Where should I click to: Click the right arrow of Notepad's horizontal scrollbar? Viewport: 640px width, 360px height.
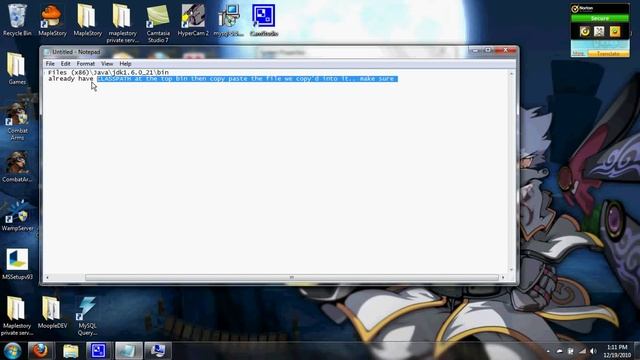pyautogui.click(x=503, y=278)
